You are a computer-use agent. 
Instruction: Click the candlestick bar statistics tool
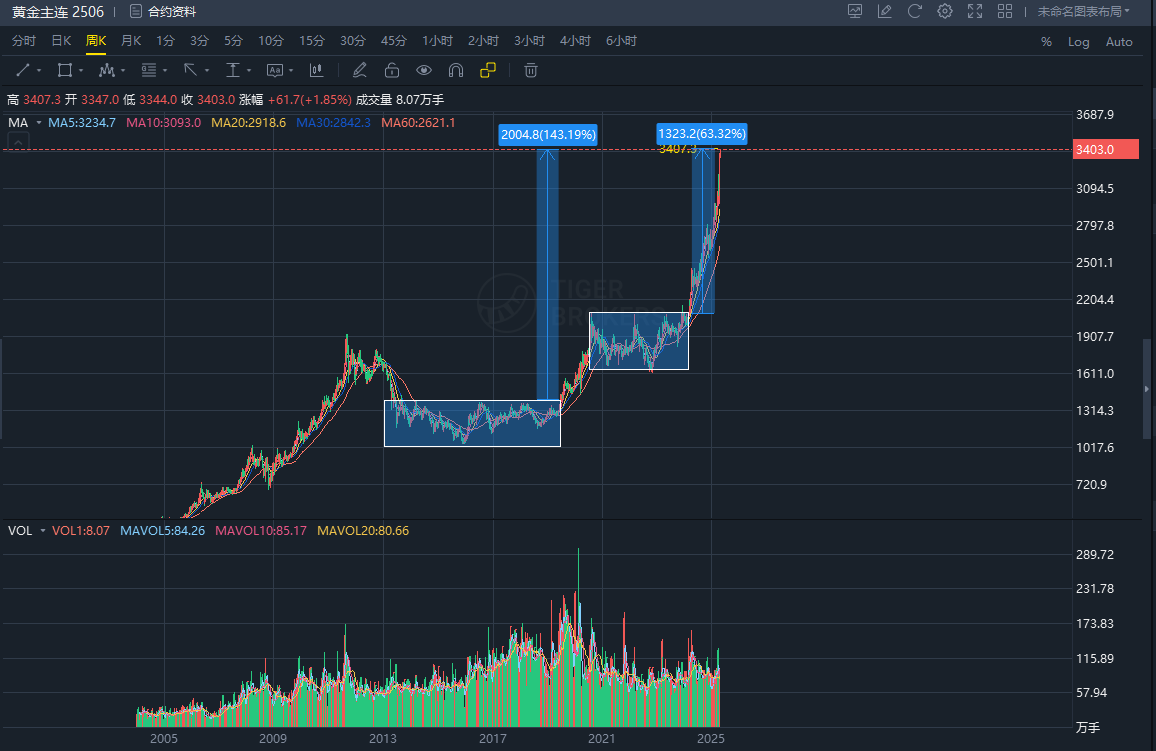coord(316,70)
